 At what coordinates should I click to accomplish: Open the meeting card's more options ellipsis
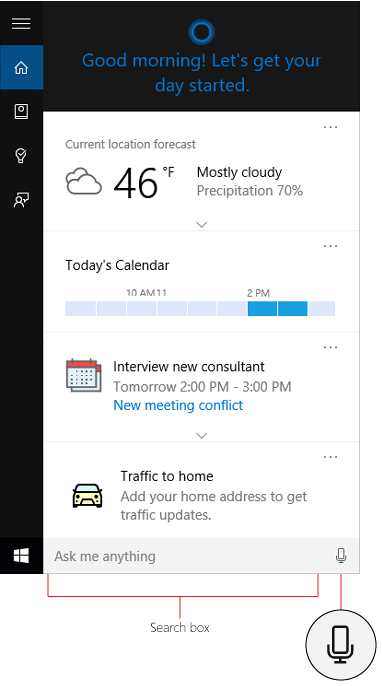click(x=330, y=347)
